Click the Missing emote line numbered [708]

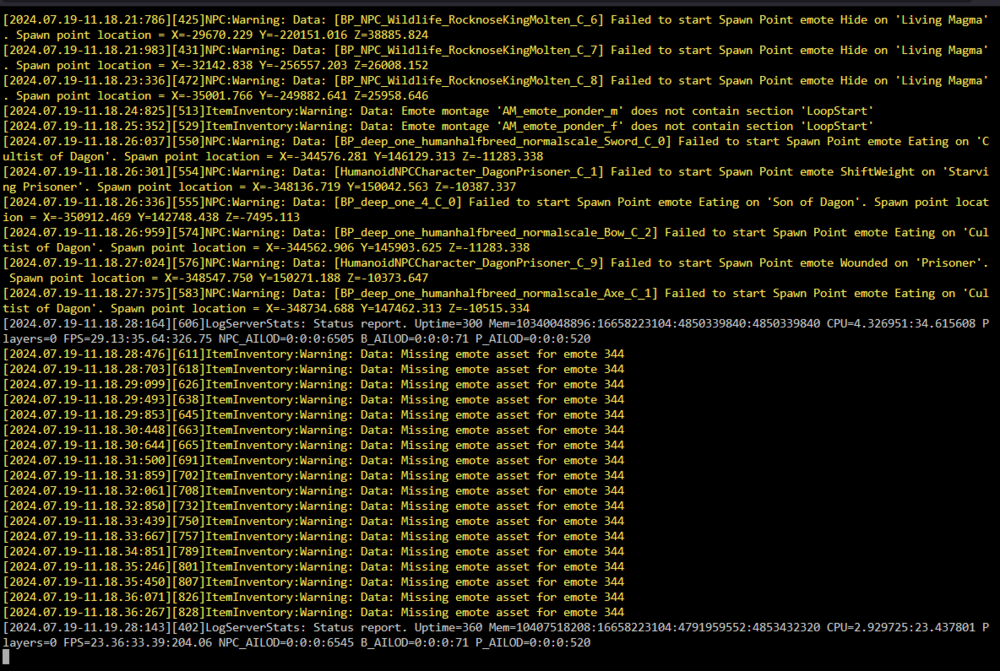coord(313,491)
